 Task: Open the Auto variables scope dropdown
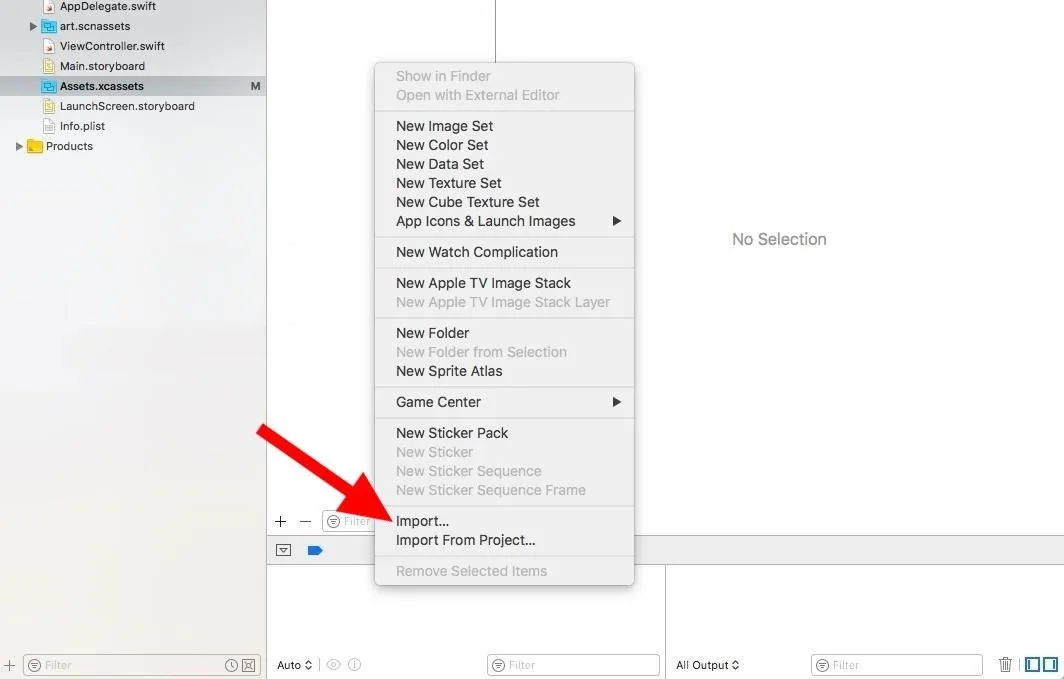294,665
